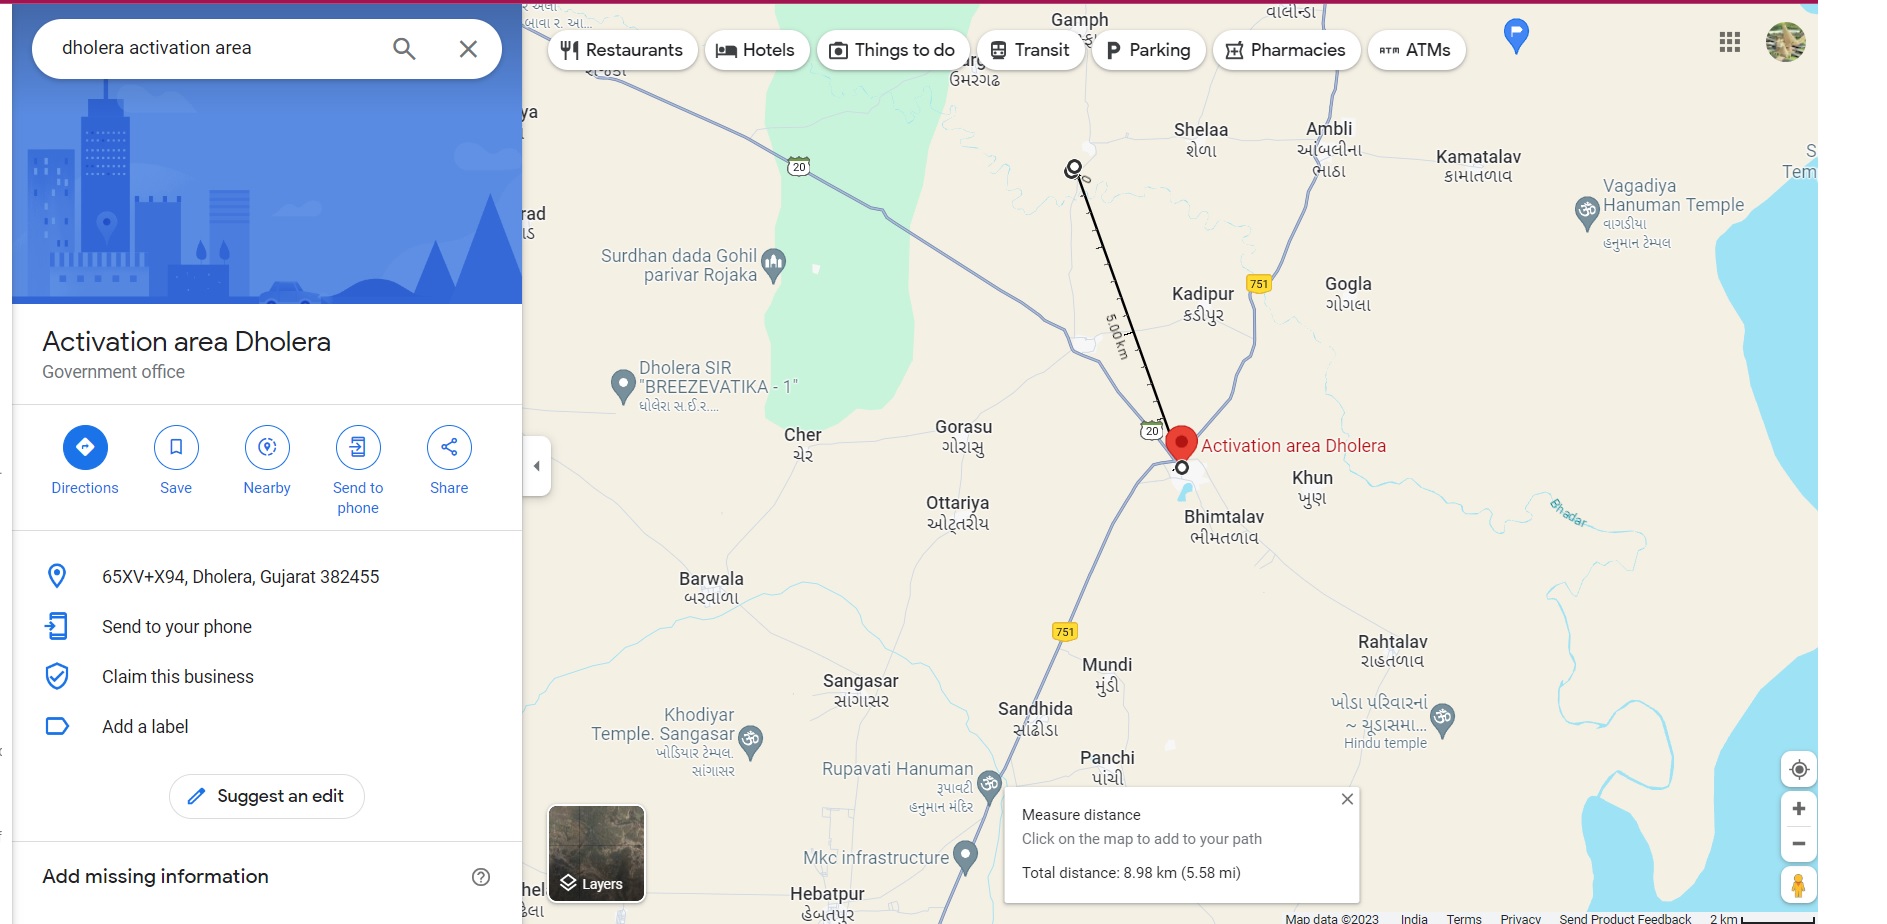
Task: Collapse the side panel arrow
Action: click(537, 466)
